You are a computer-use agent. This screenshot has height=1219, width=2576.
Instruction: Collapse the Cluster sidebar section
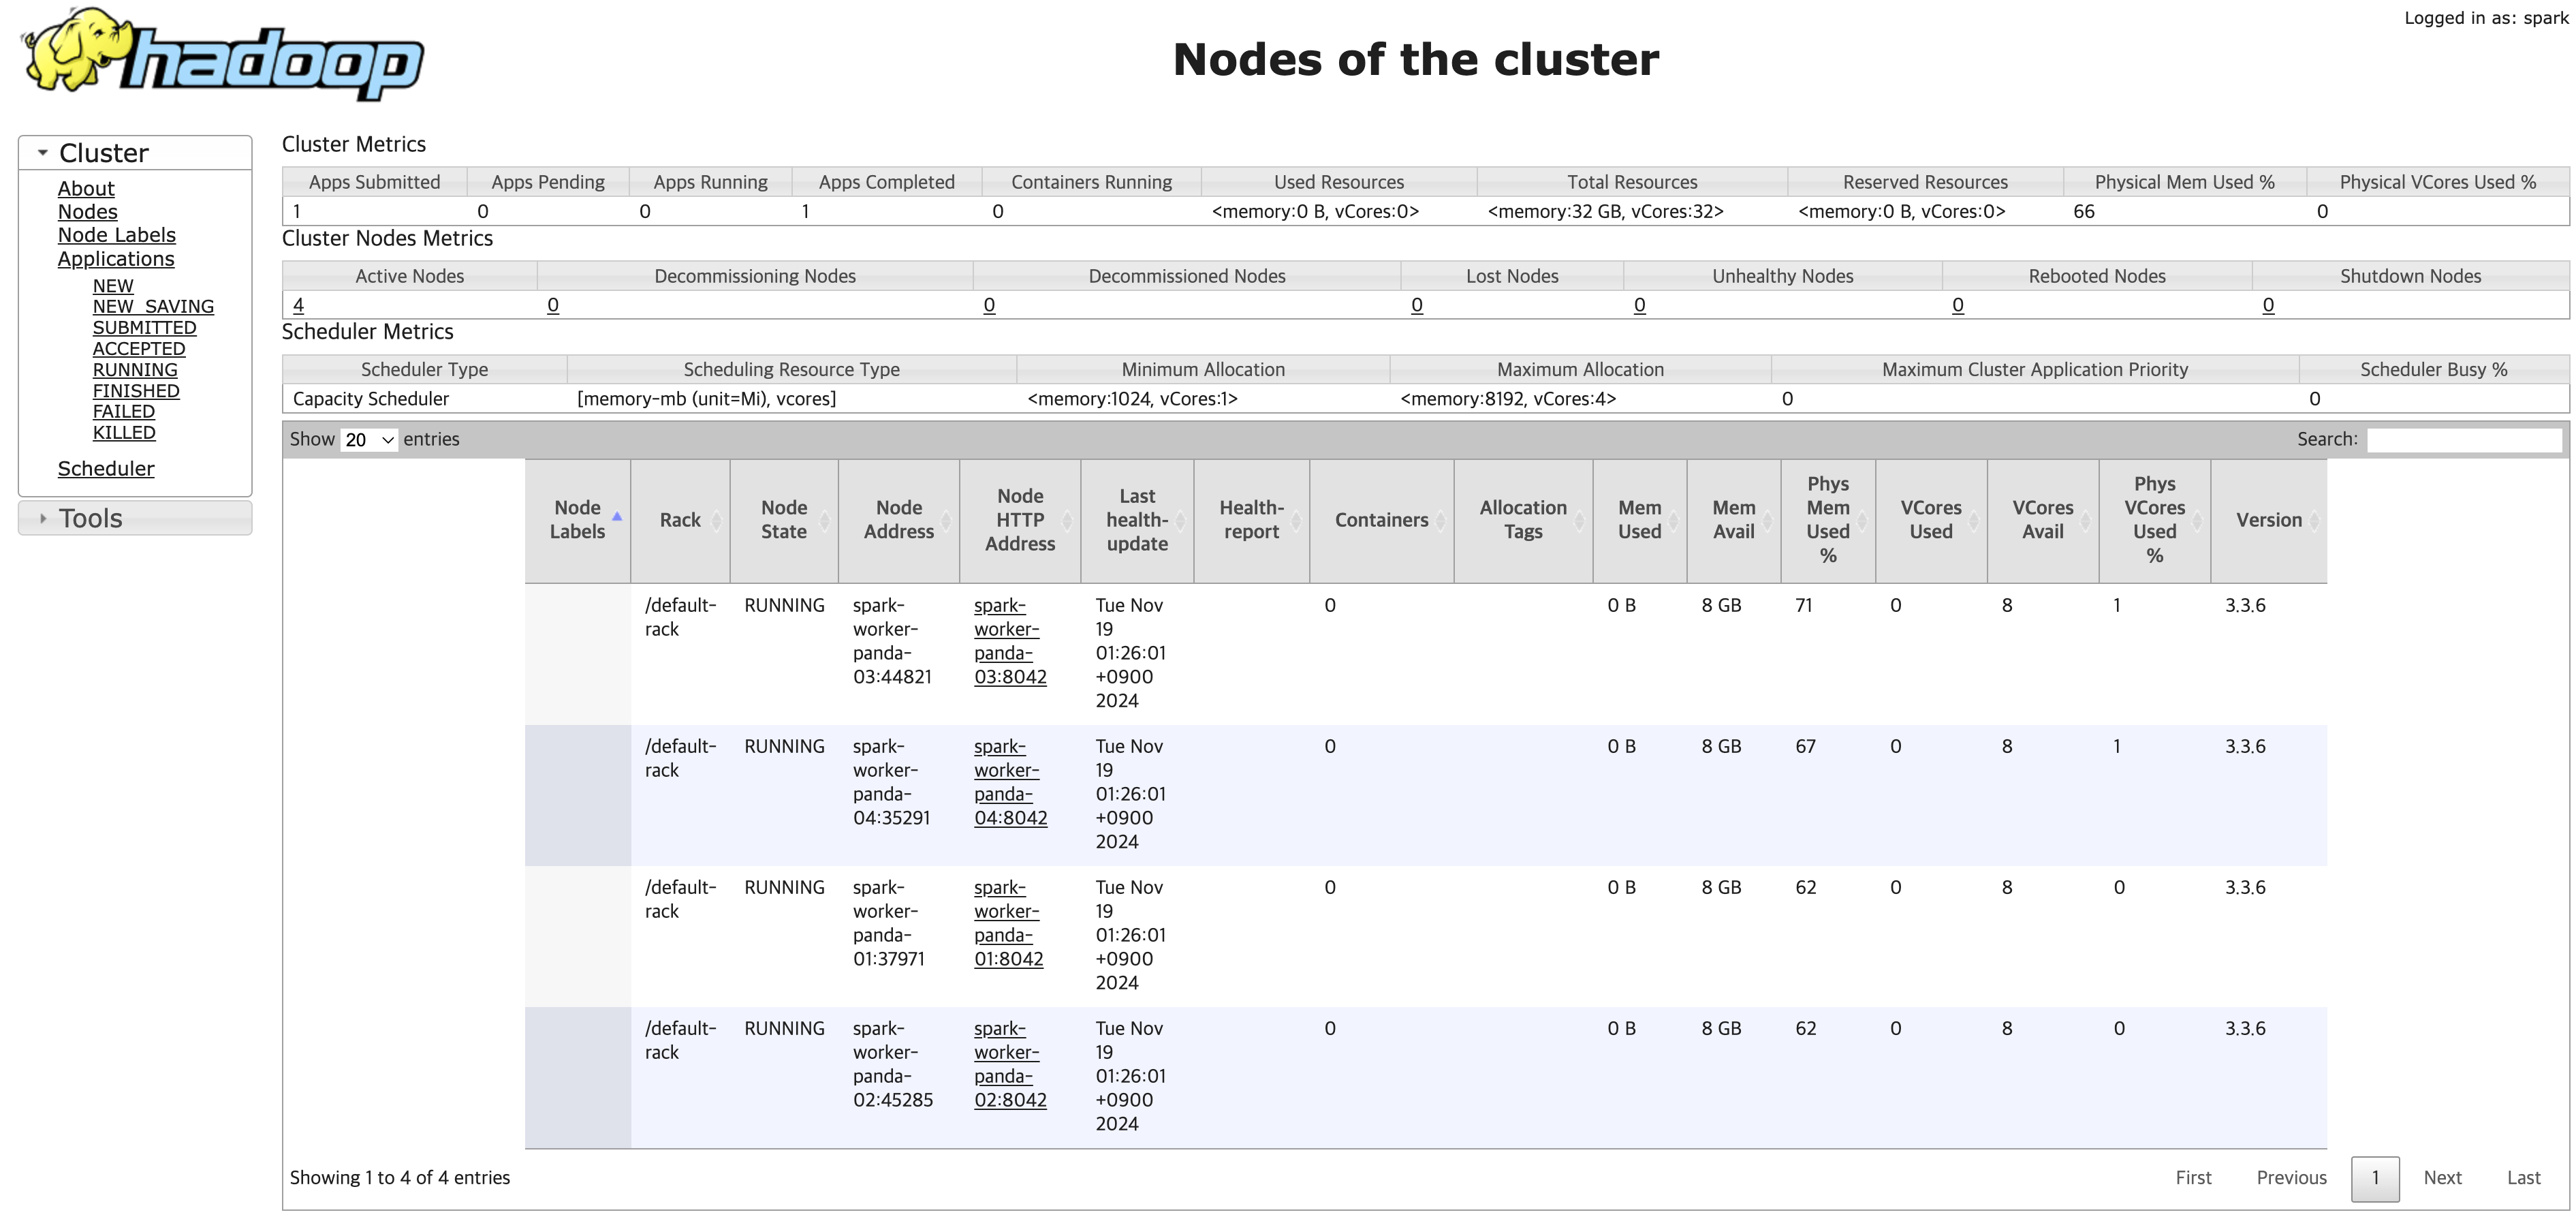tap(135, 153)
